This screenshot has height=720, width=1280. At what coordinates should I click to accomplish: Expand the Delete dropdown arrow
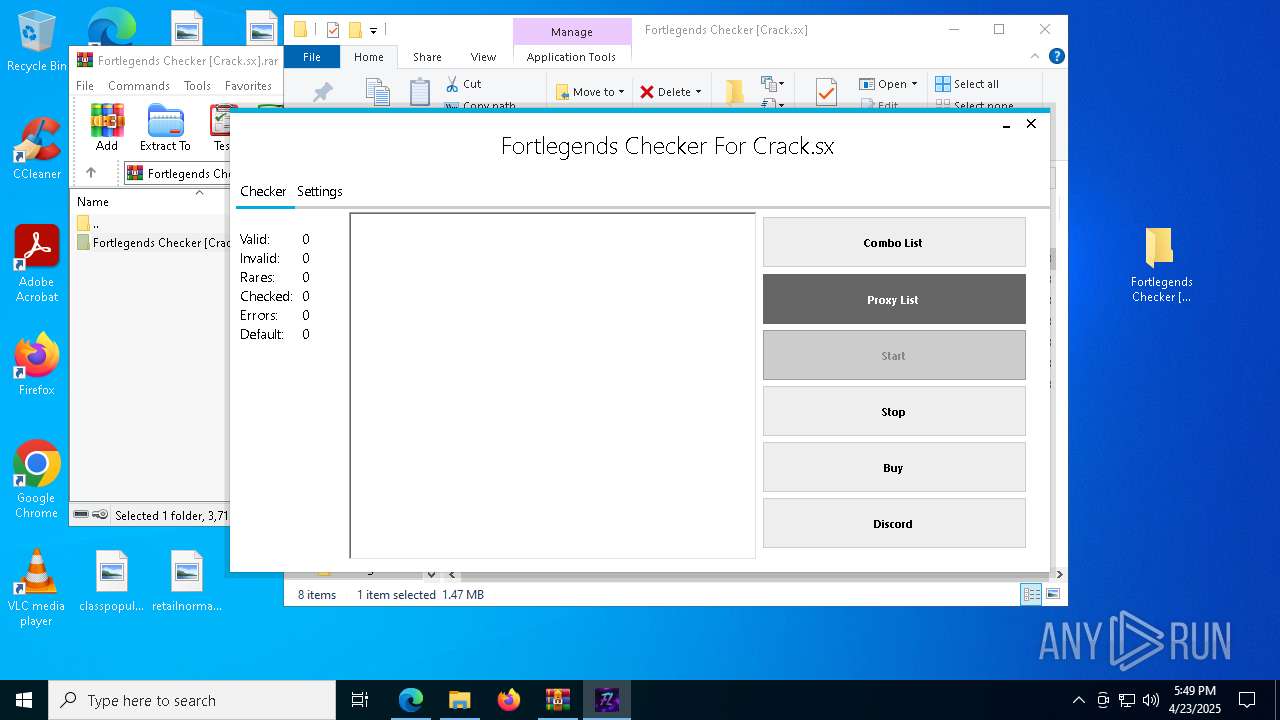click(x=698, y=92)
